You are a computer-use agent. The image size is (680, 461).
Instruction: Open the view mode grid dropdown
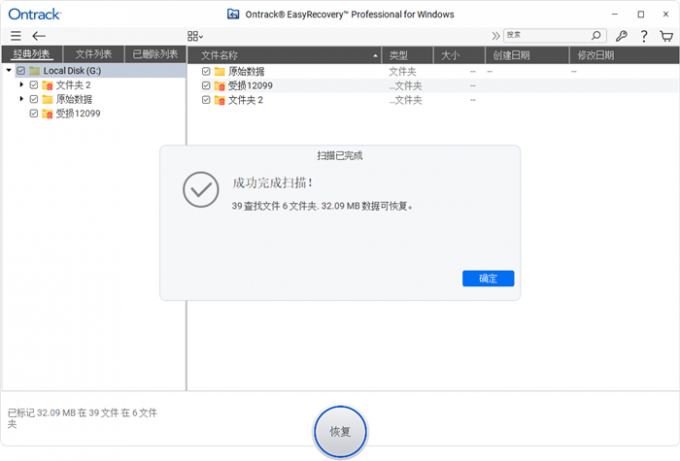pos(195,36)
